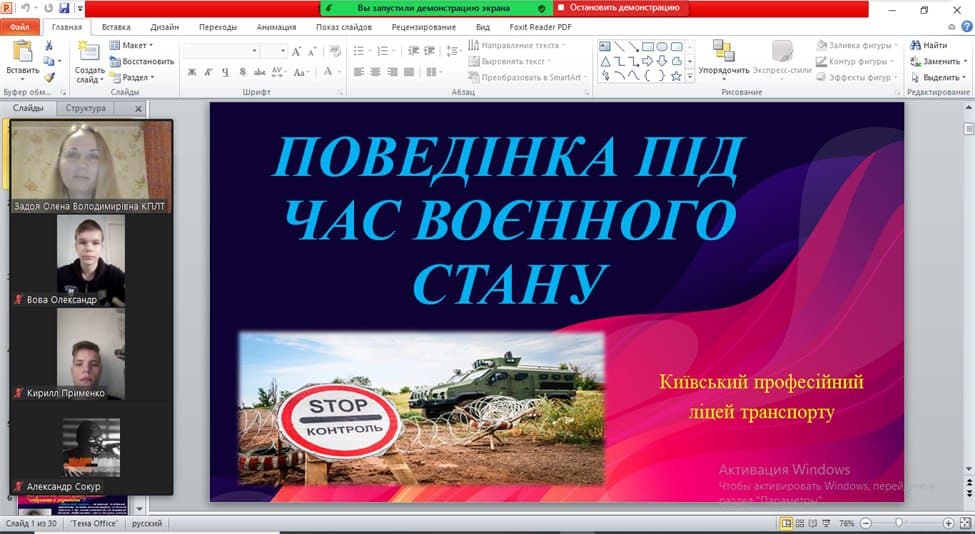Click the Redo icon in quick access toolbar
975x534 pixels.
[x=49, y=9]
